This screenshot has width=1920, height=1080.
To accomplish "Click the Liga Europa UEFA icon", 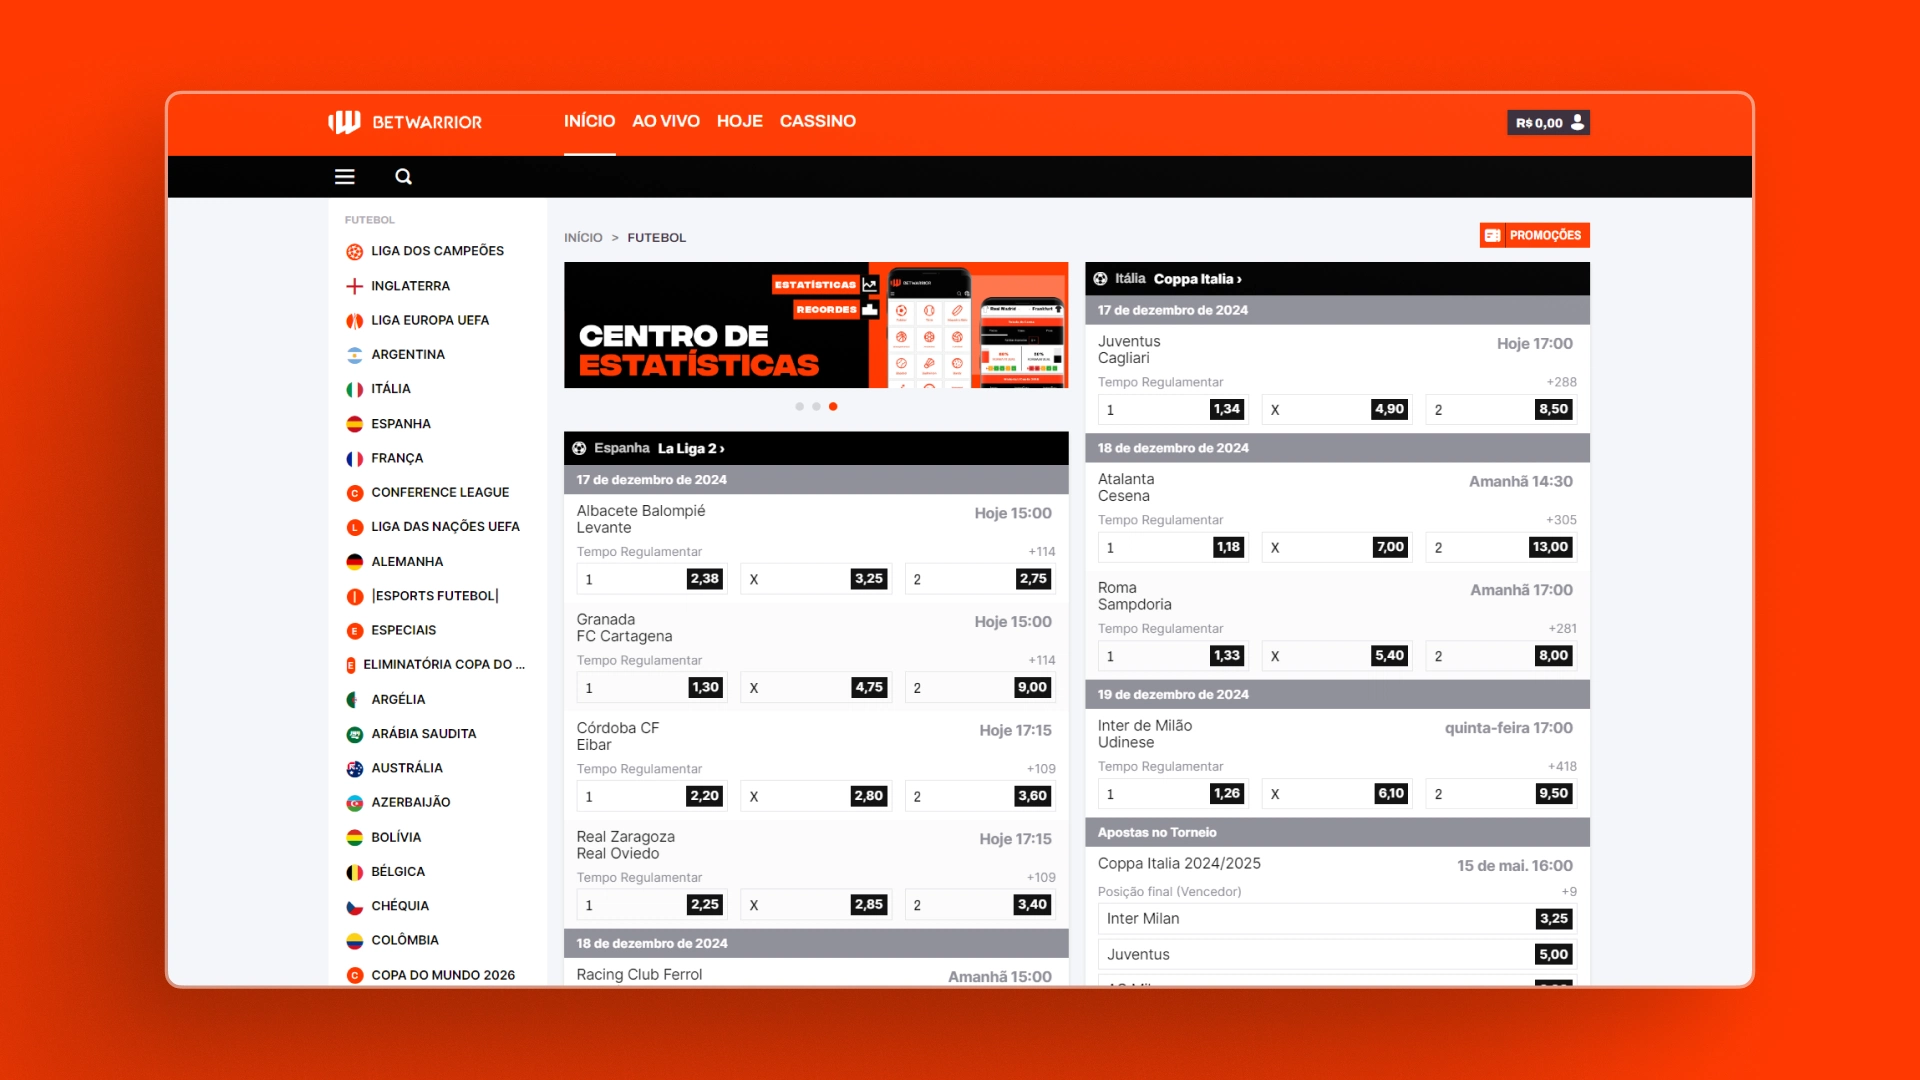I will (354, 320).
